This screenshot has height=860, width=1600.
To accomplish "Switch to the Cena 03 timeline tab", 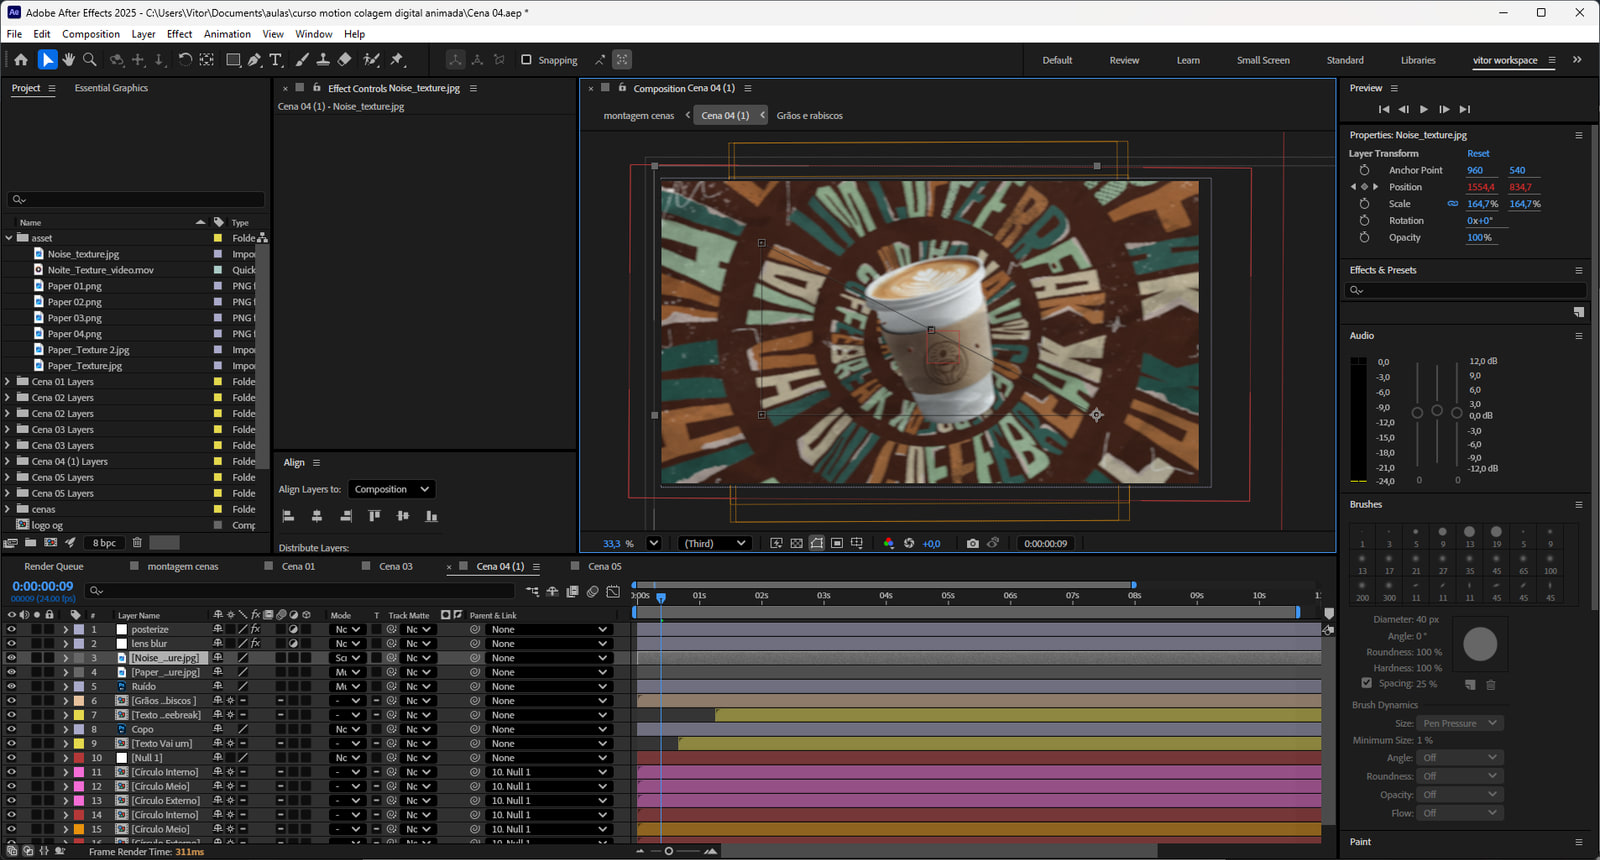I will tap(396, 566).
